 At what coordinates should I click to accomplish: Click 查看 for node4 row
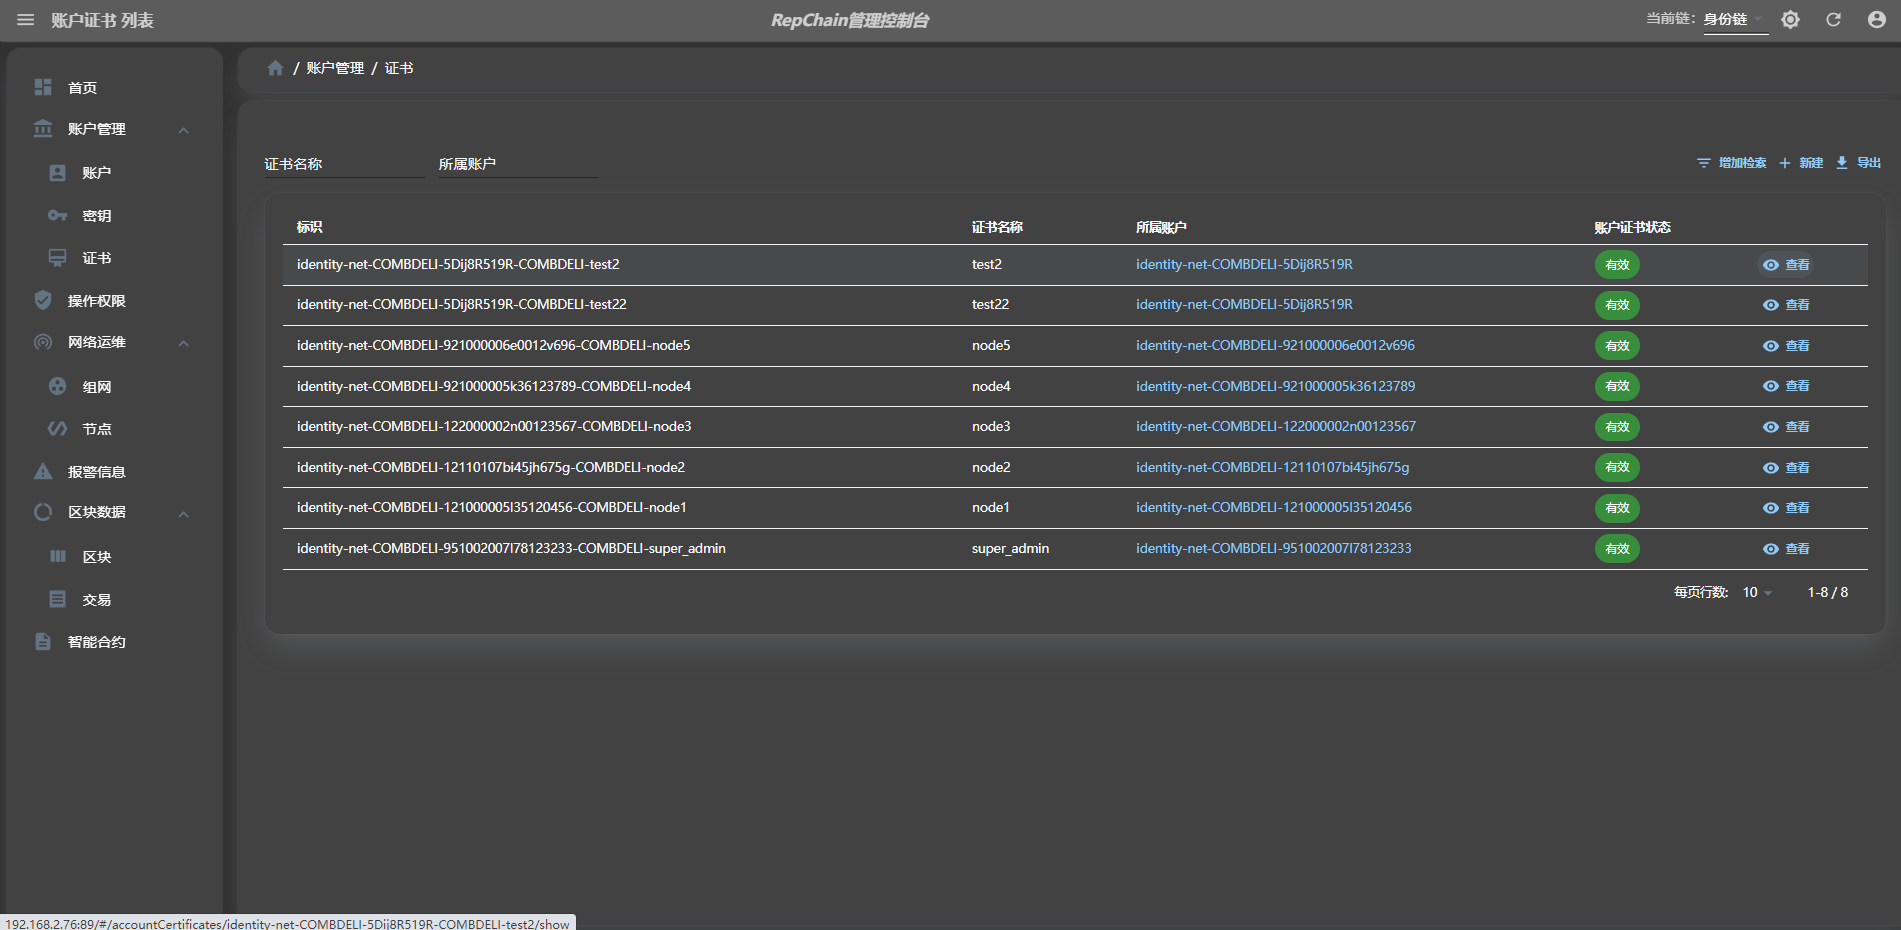(x=1786, y=386)
